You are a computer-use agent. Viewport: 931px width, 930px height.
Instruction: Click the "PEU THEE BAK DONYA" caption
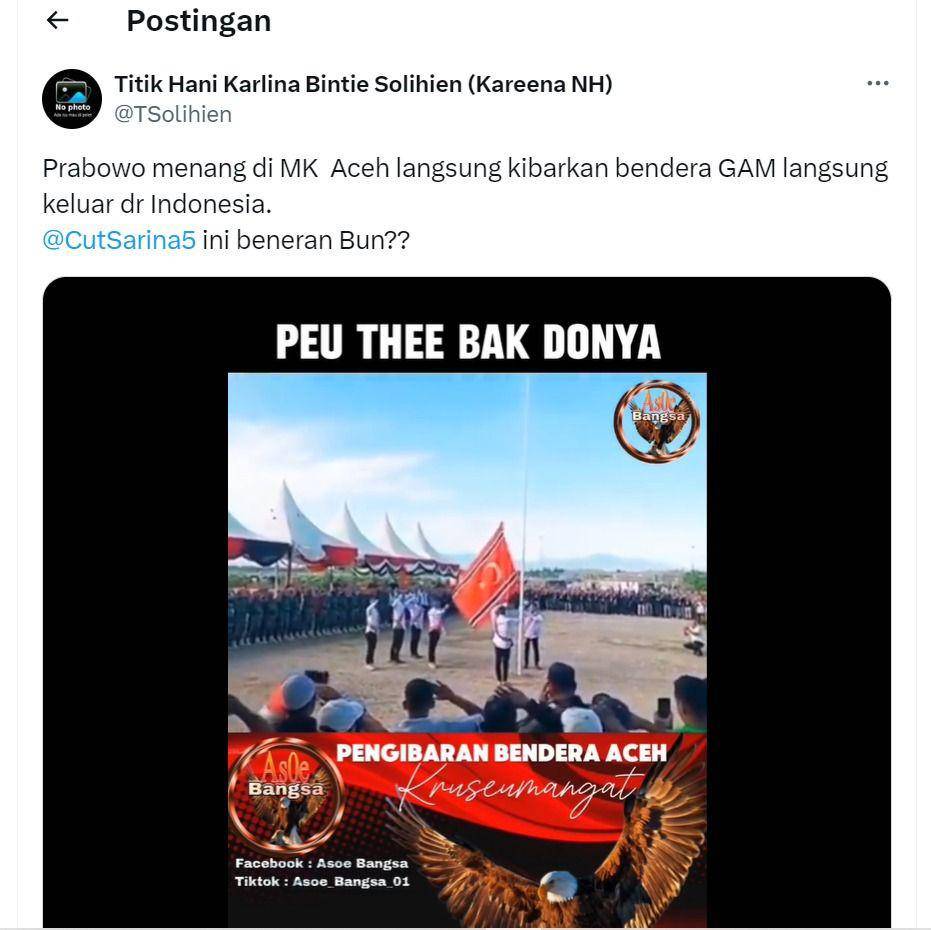tap(468, 342)
